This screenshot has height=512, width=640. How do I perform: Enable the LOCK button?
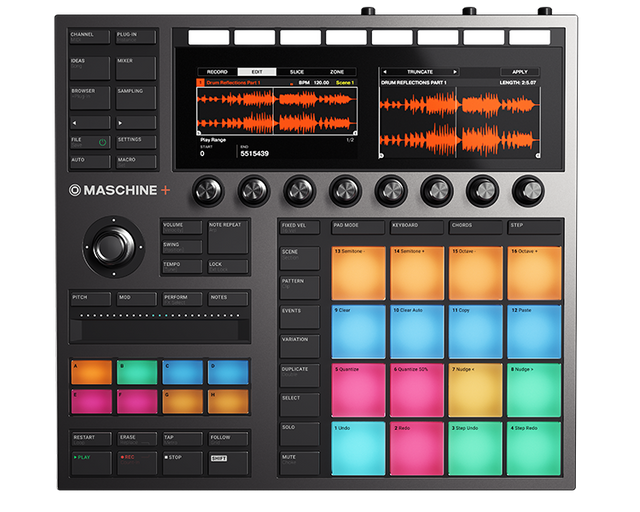click(x=228, y=267)
